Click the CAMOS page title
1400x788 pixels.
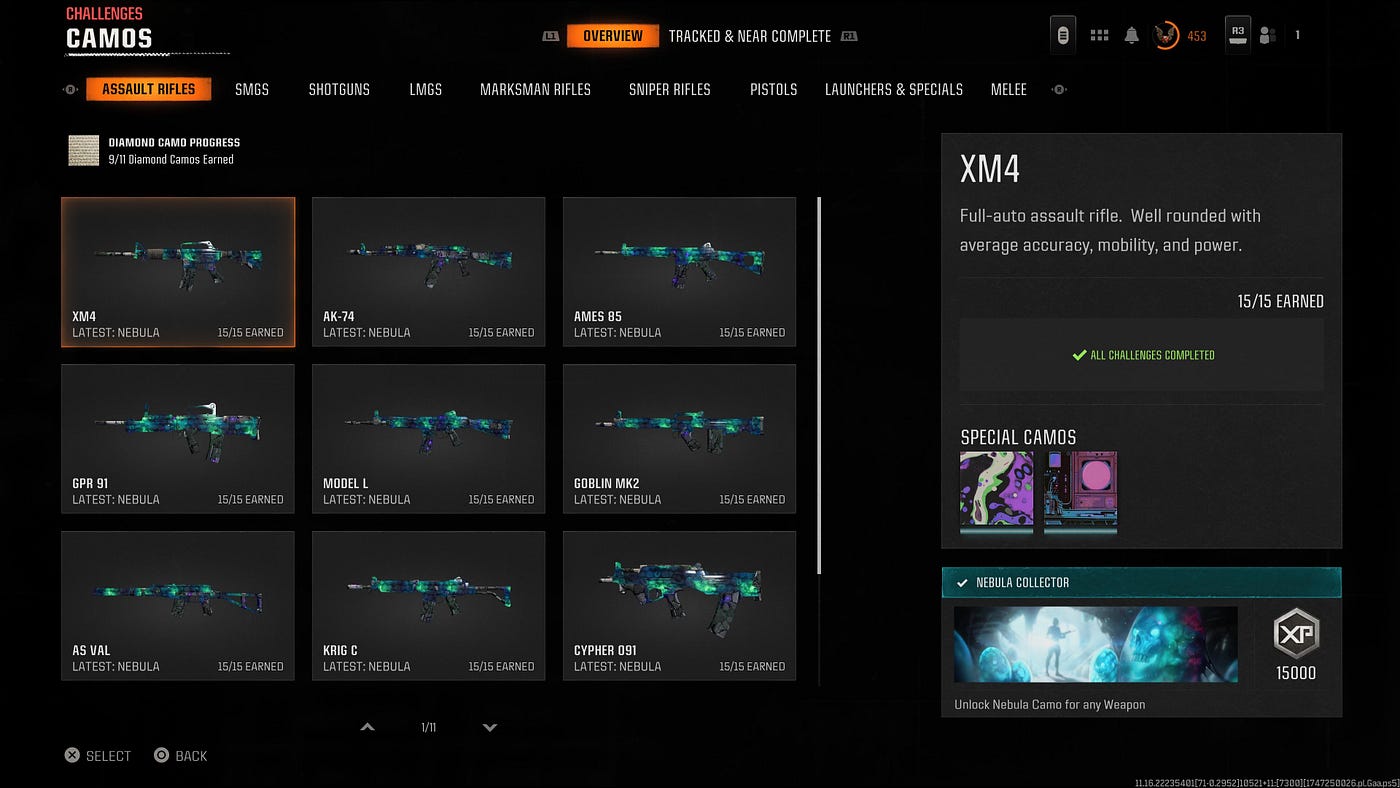tap(109, 39)
